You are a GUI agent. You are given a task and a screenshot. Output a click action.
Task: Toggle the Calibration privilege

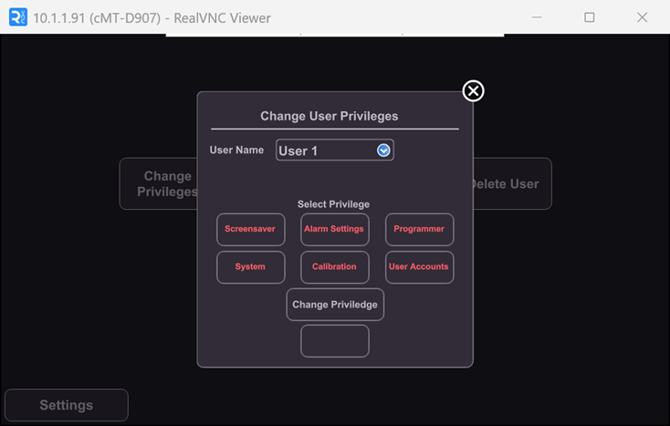pyautogui.click(x=335, y=267)
